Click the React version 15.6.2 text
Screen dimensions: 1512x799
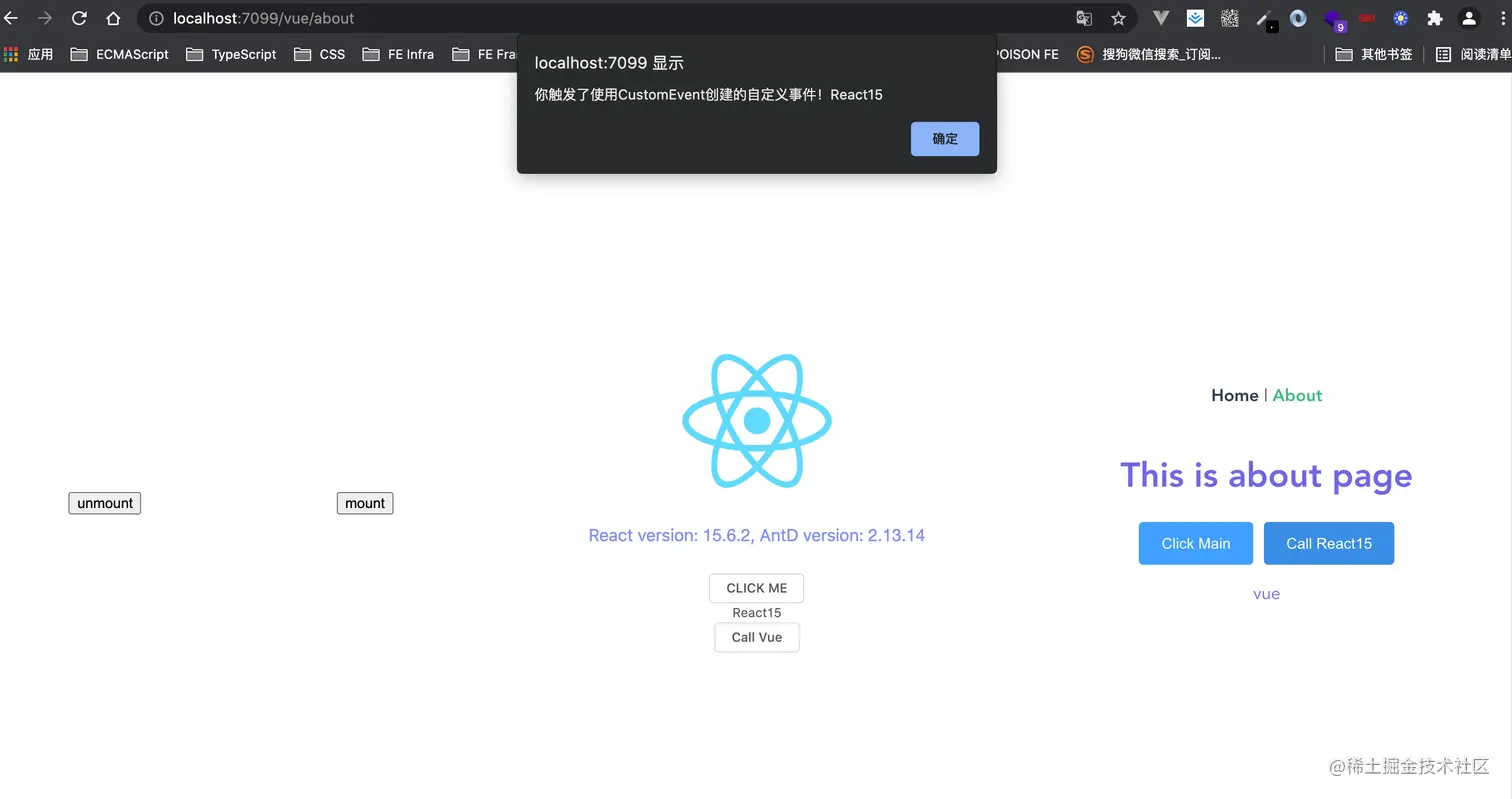coord(757,535)
